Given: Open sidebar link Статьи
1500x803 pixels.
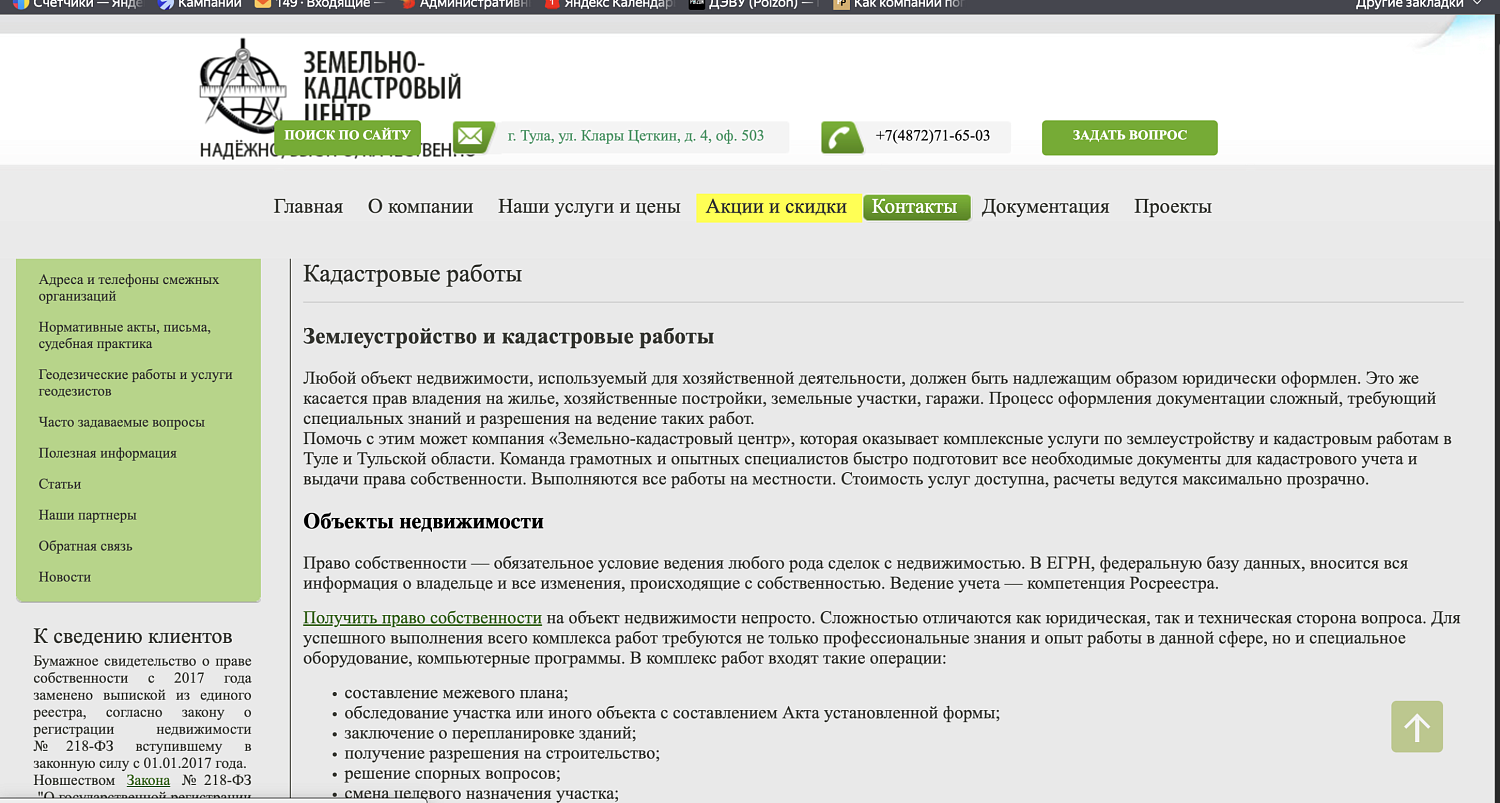Looking at the screenshot, I should click(60, 484).
